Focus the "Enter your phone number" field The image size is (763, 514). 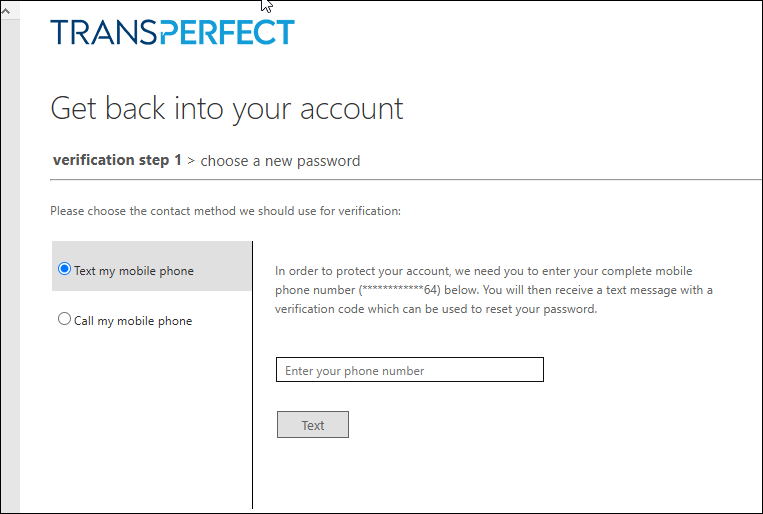tap(409, 370)
